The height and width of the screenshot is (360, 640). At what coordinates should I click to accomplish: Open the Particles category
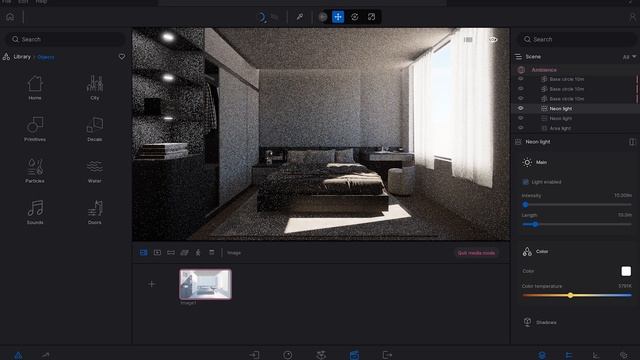click(x=35, y=171)
